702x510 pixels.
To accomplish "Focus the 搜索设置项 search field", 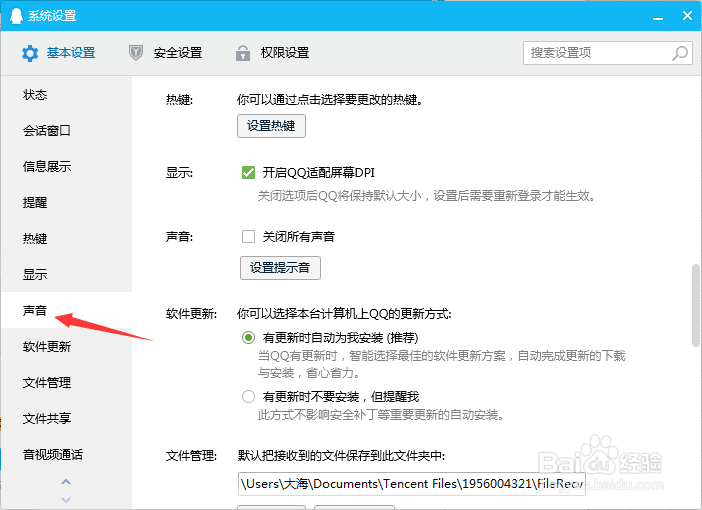I will coord(608,53).
